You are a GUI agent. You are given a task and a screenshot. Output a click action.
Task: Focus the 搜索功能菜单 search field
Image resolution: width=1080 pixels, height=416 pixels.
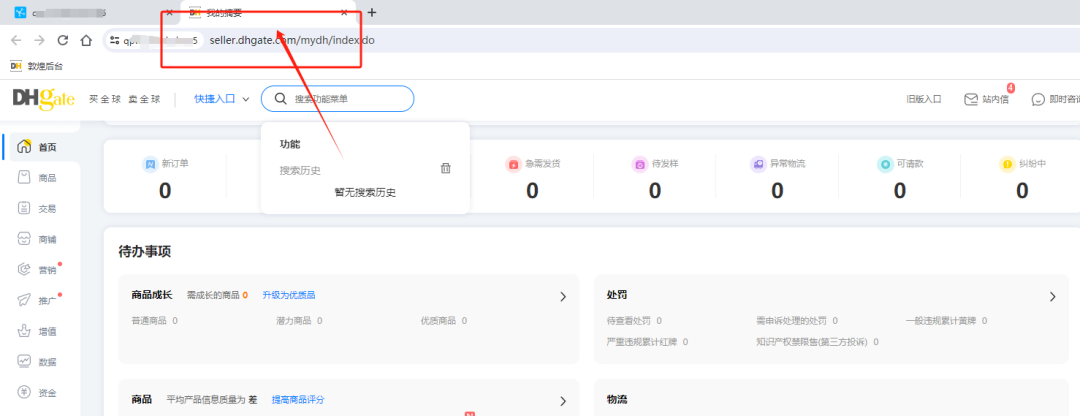coord(338,98)
